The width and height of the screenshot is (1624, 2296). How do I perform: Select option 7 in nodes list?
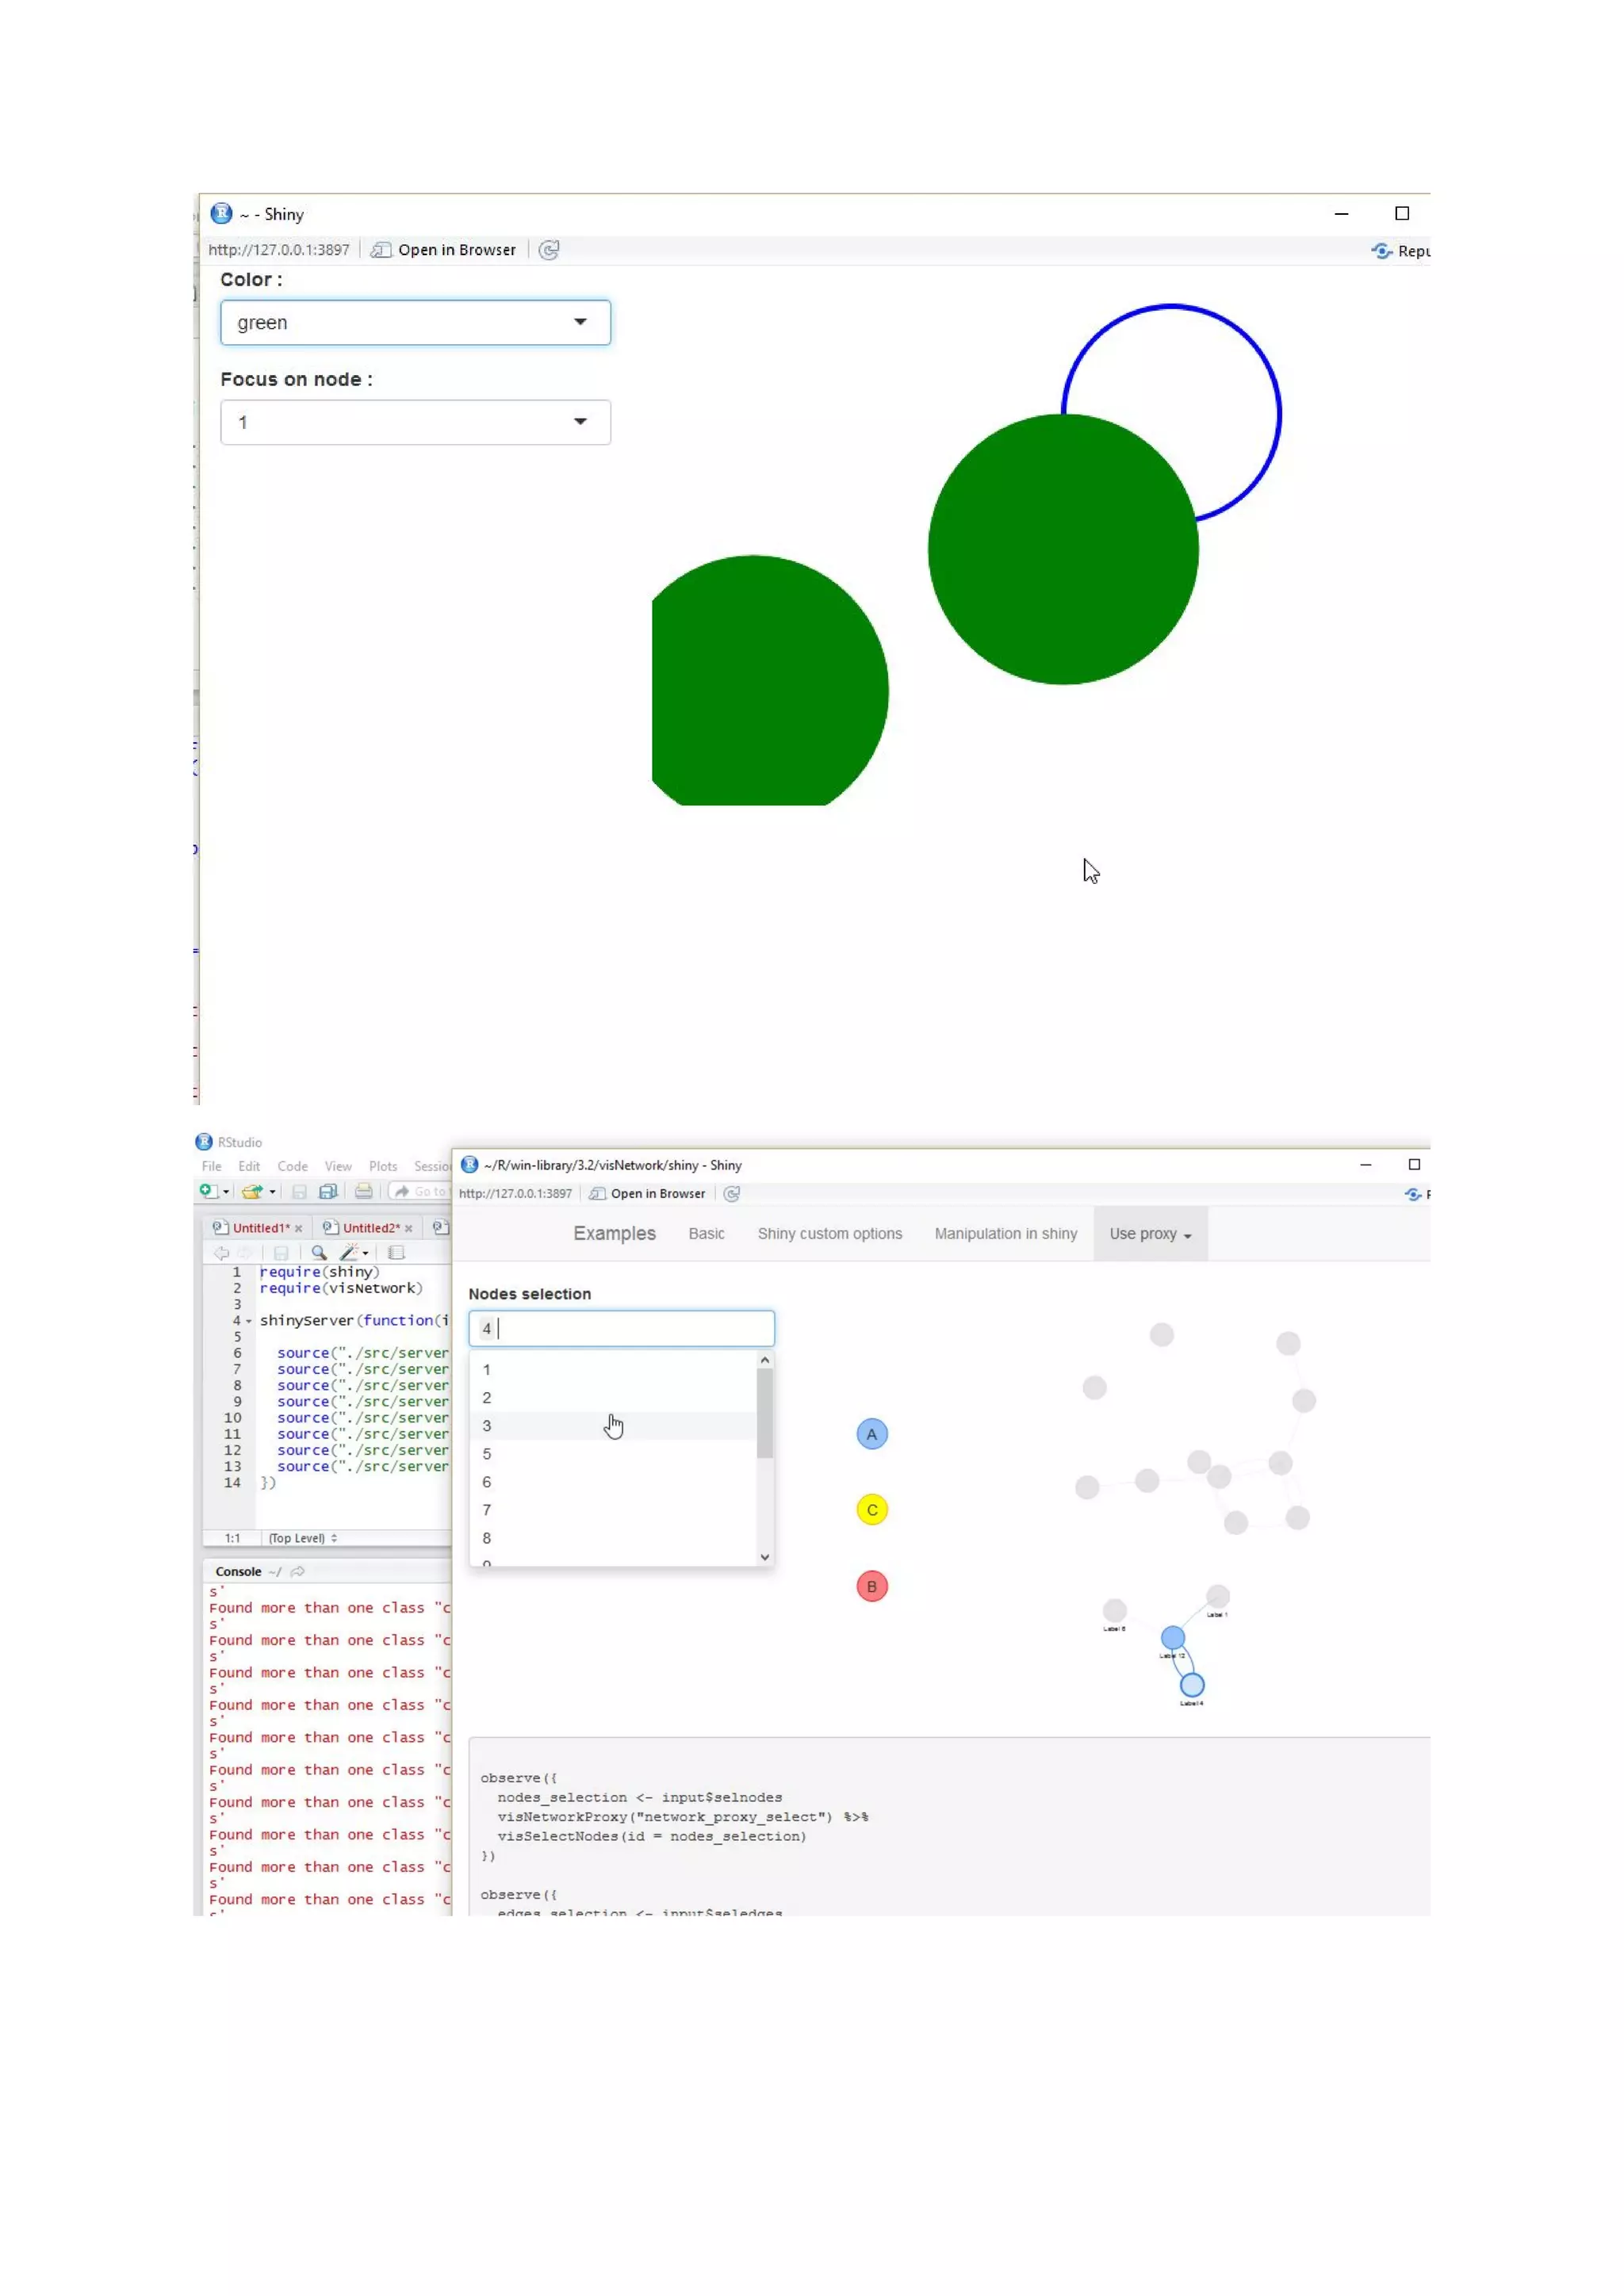(613, 1510)
